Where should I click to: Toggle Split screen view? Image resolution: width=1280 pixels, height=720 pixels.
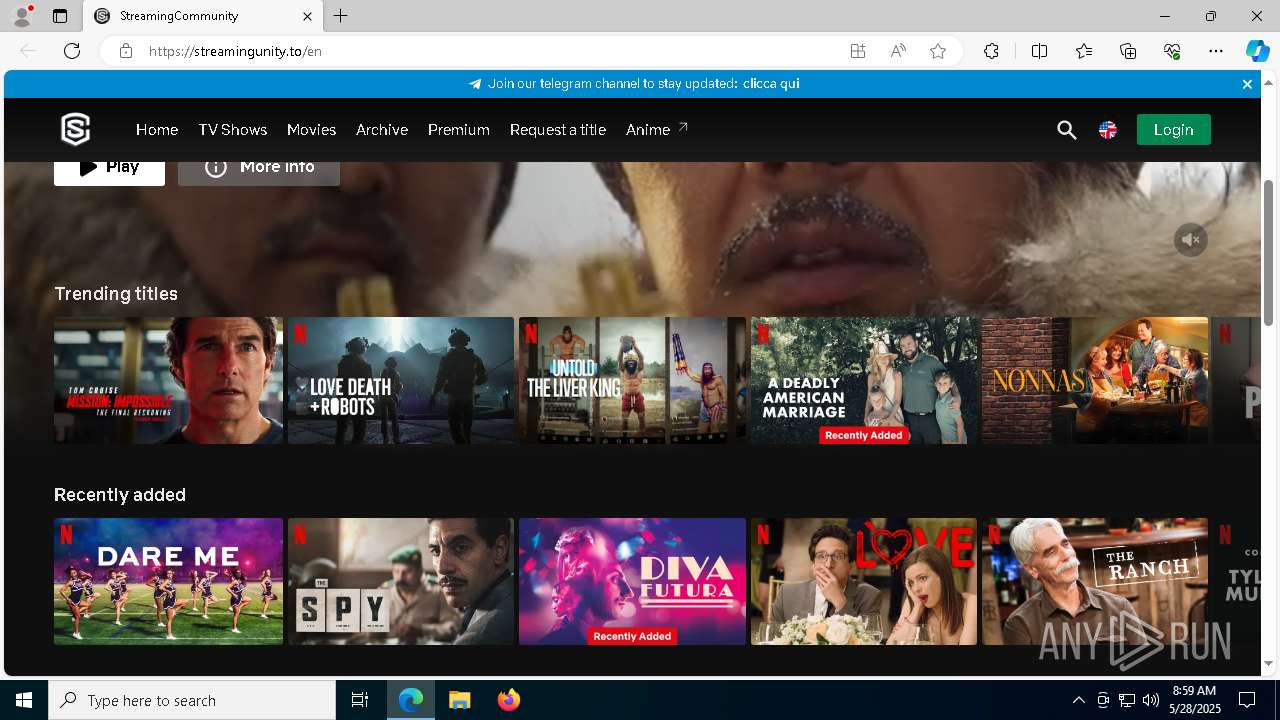point(1039,51)
